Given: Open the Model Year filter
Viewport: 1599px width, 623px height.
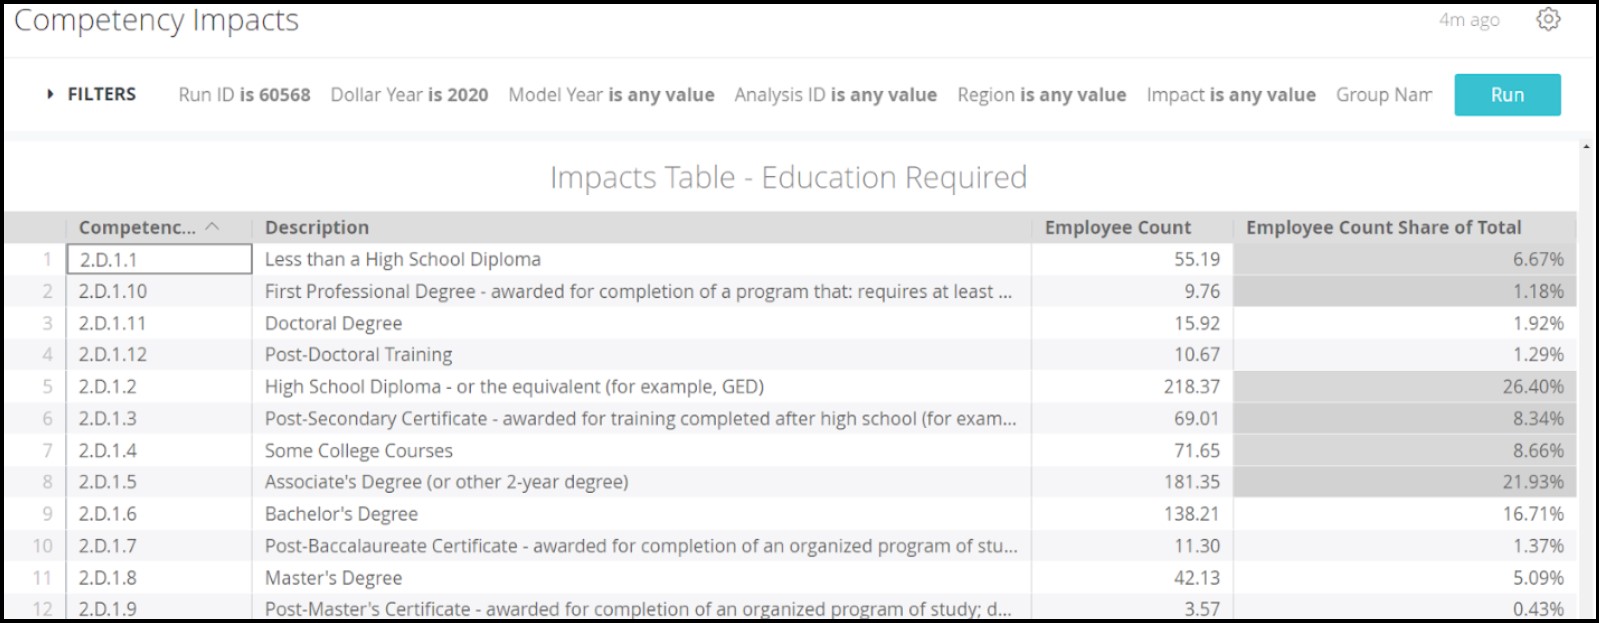Looking at the screenshot, I should pyautogui.click(x=611, y=95).
